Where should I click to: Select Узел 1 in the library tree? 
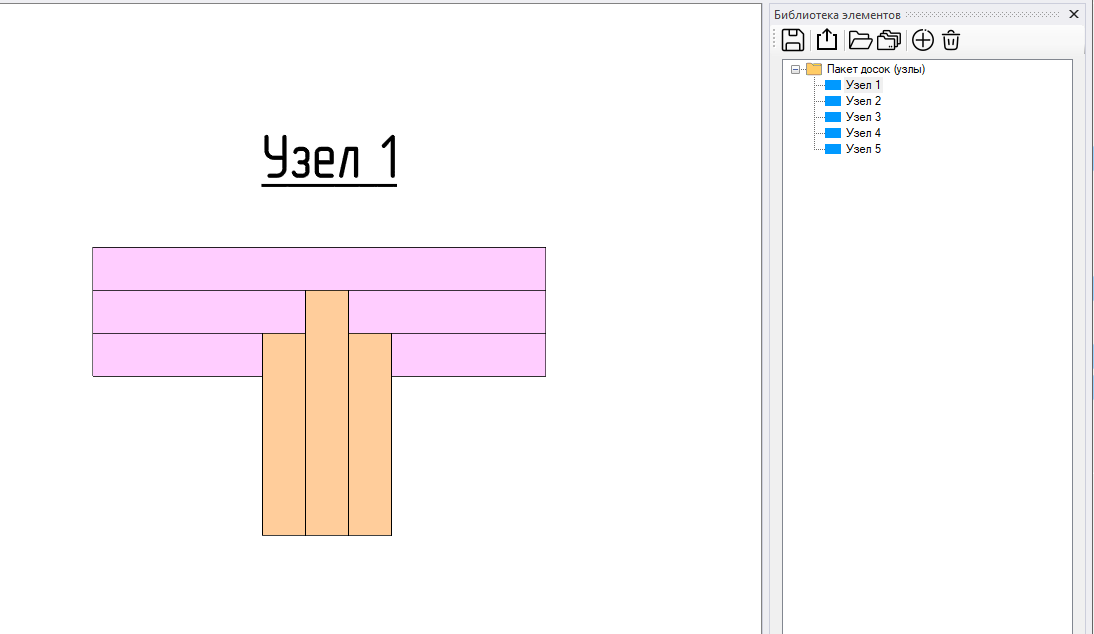coord(863,85)
